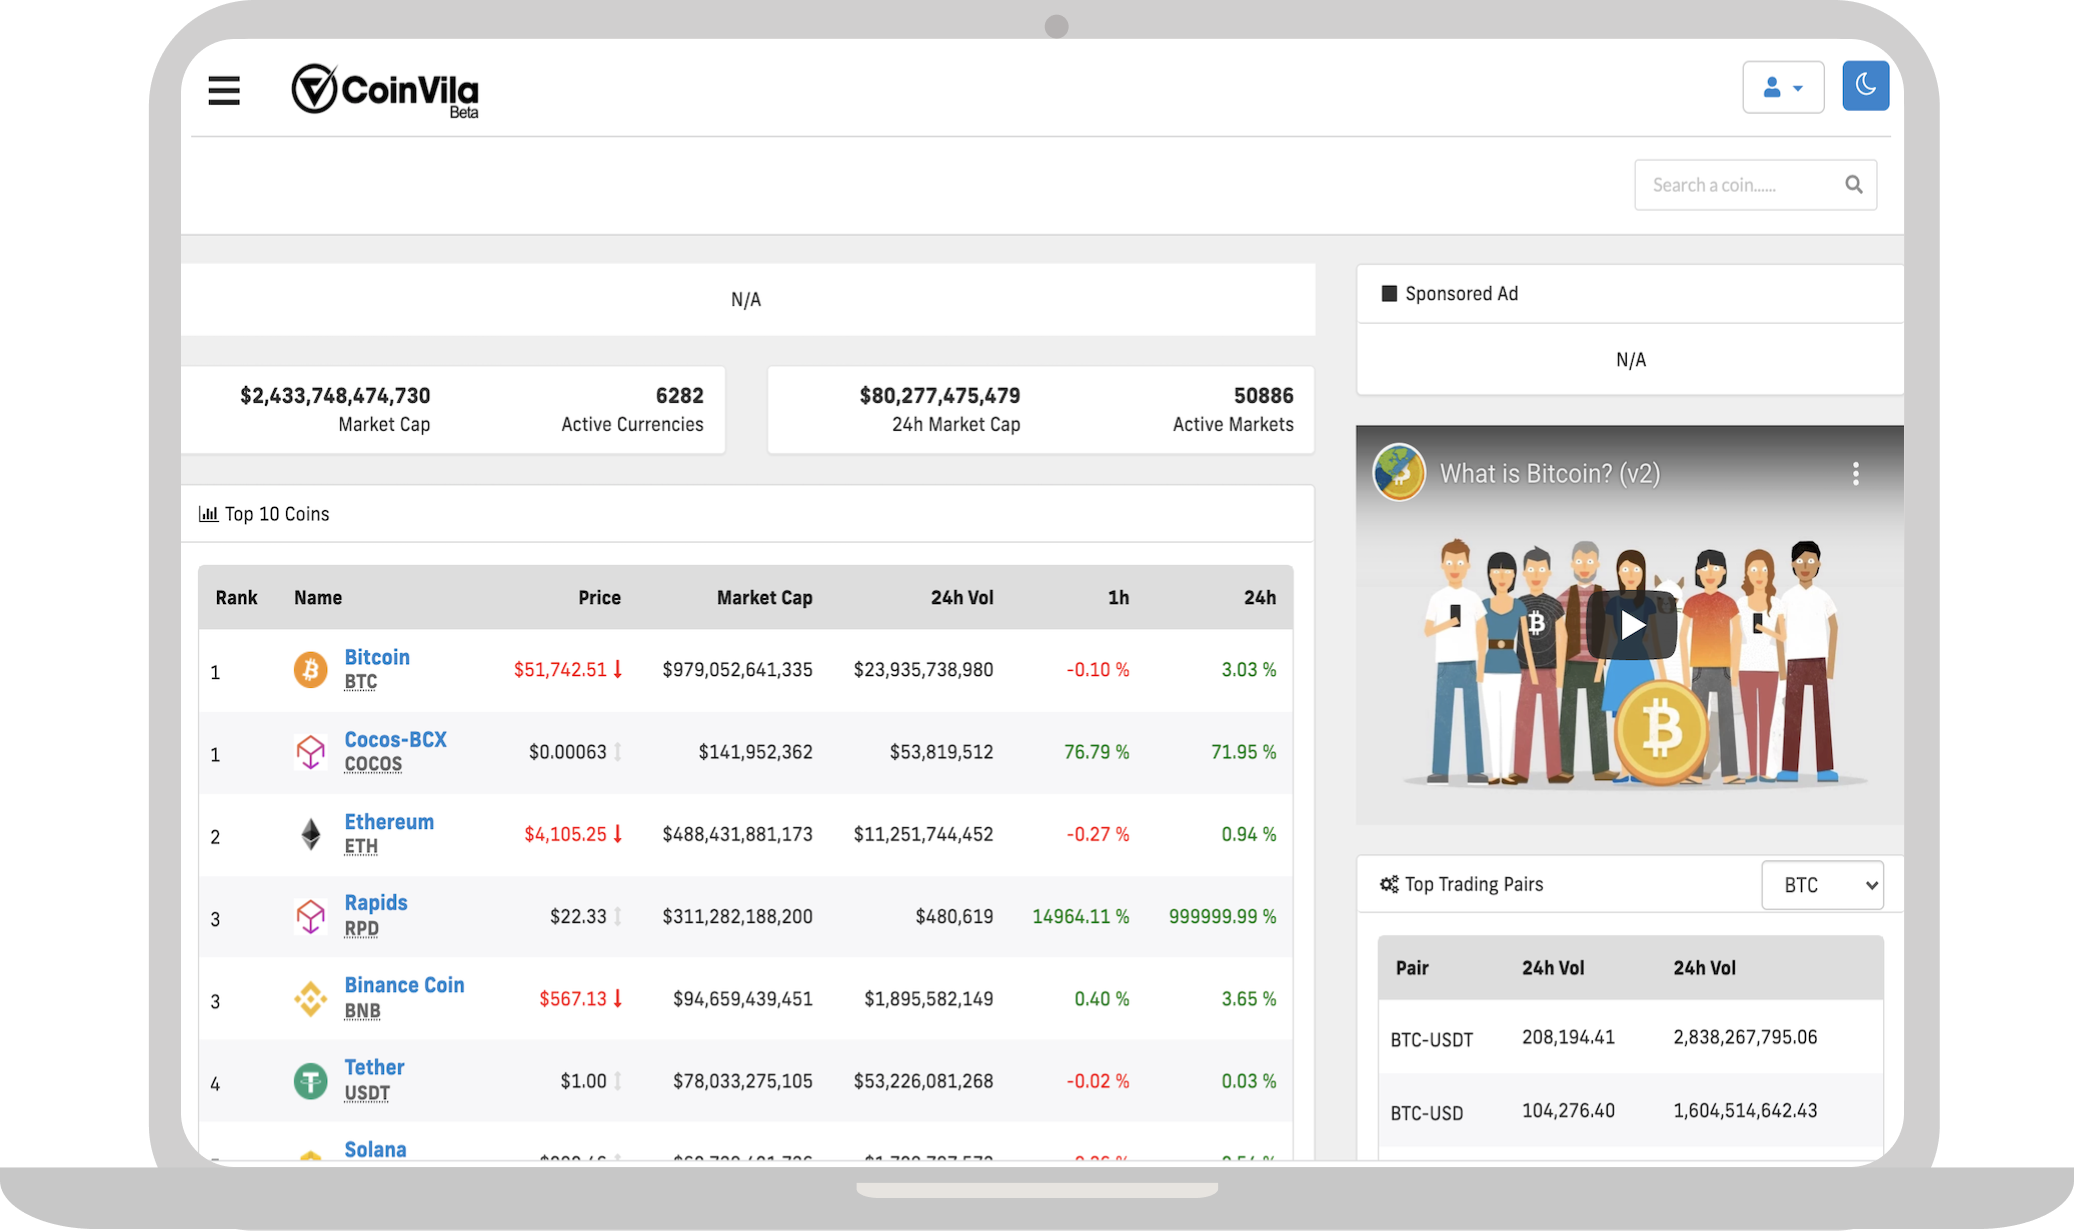Click Bitcoin market cap $979,052,641,335

737,670
